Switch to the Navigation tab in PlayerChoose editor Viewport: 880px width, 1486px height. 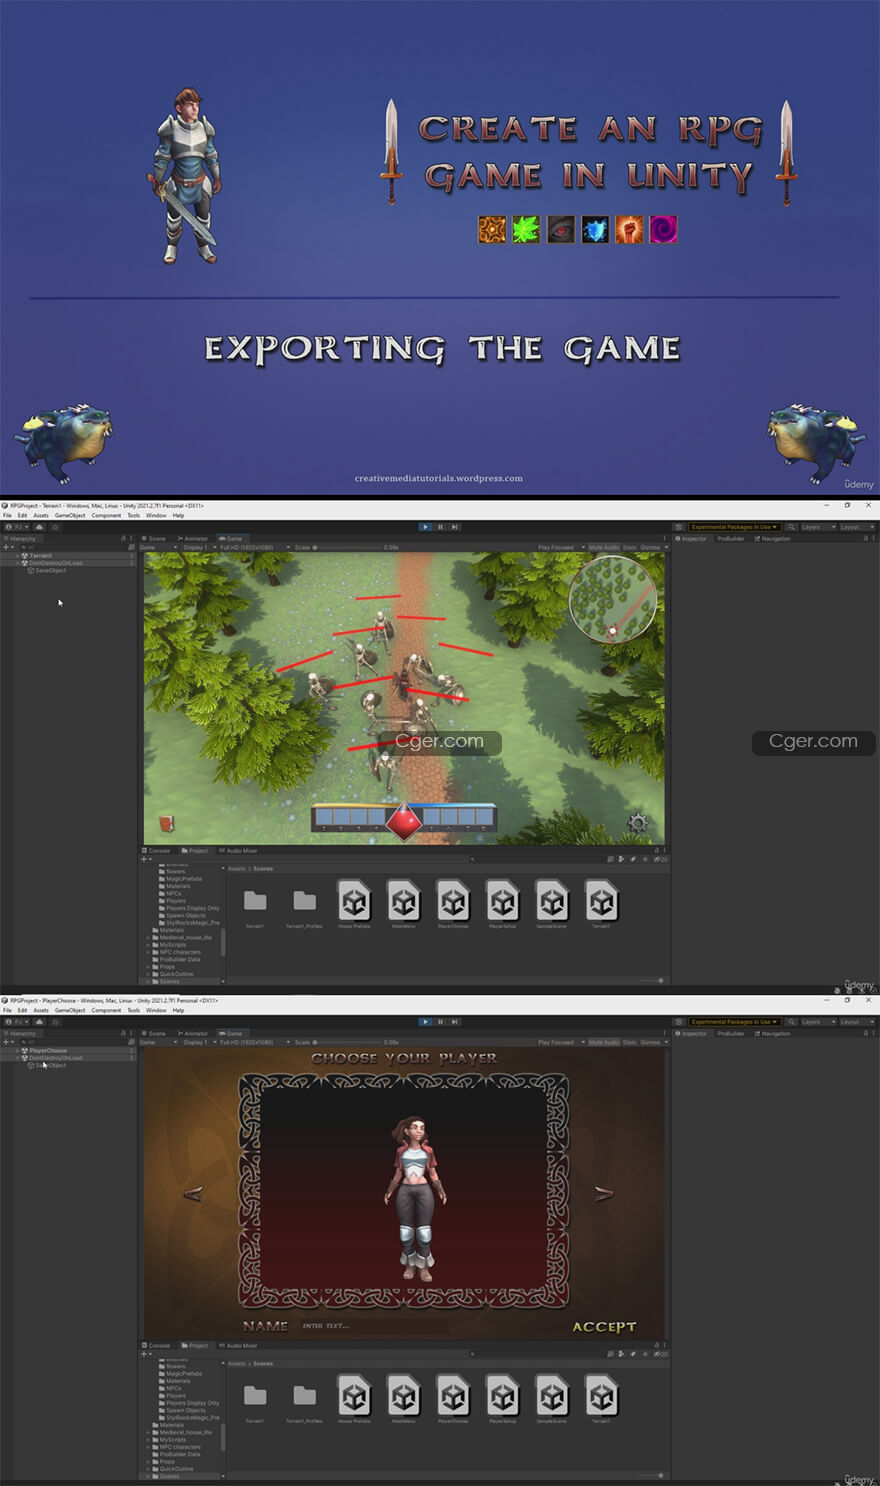(773, 1033)
